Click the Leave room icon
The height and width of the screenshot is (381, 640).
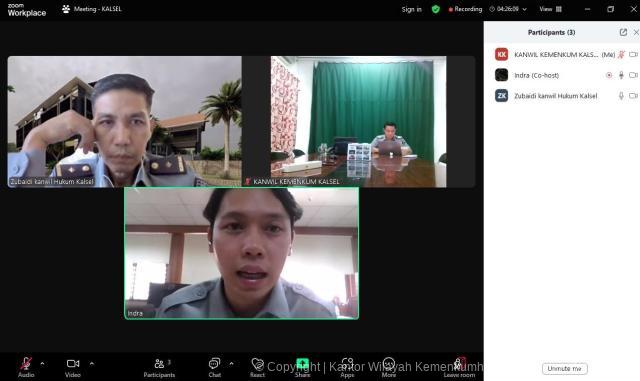(x=460, y=363)
